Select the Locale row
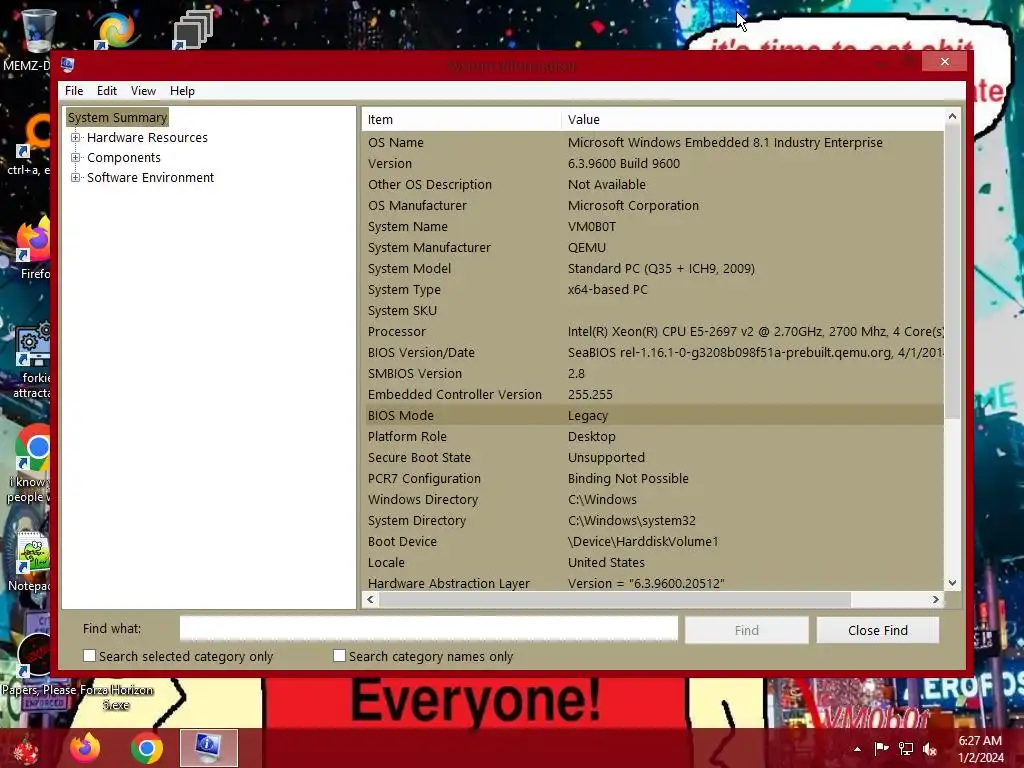This screenshot has height=768, width=1024. click(x=653, y=562)
